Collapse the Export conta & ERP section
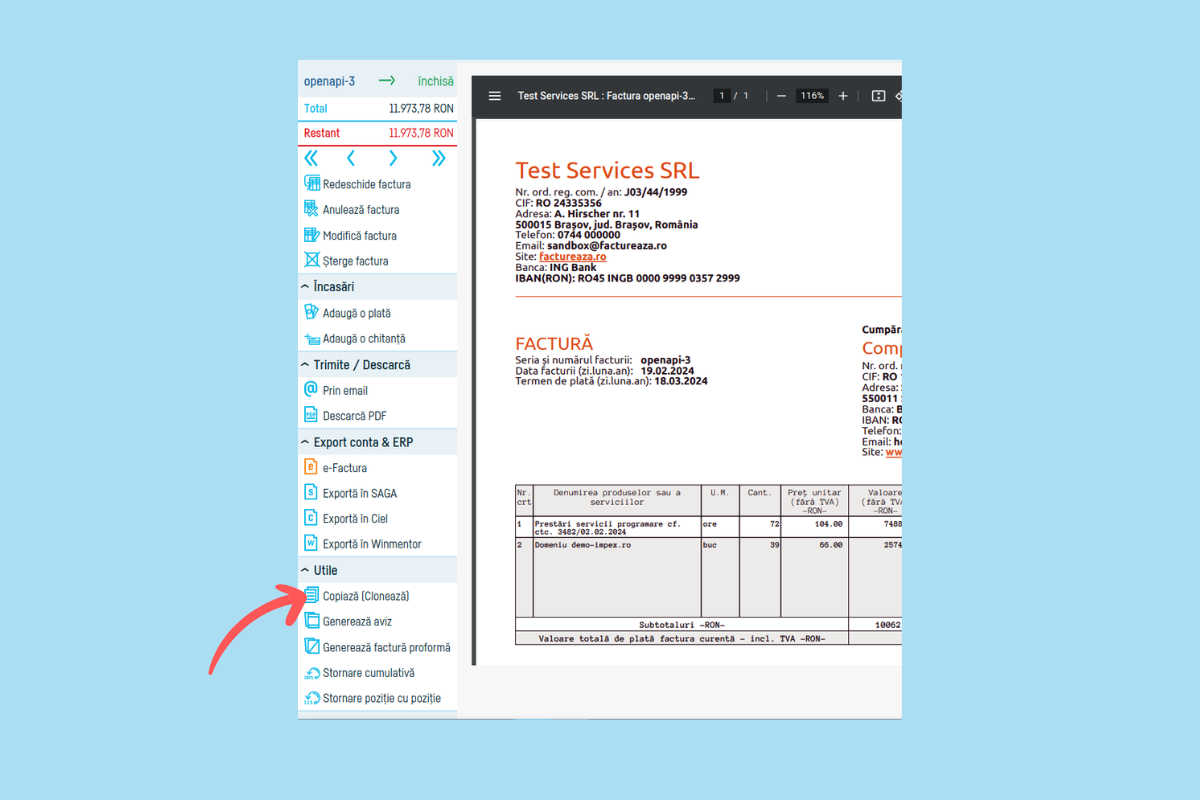 point(305,442)
